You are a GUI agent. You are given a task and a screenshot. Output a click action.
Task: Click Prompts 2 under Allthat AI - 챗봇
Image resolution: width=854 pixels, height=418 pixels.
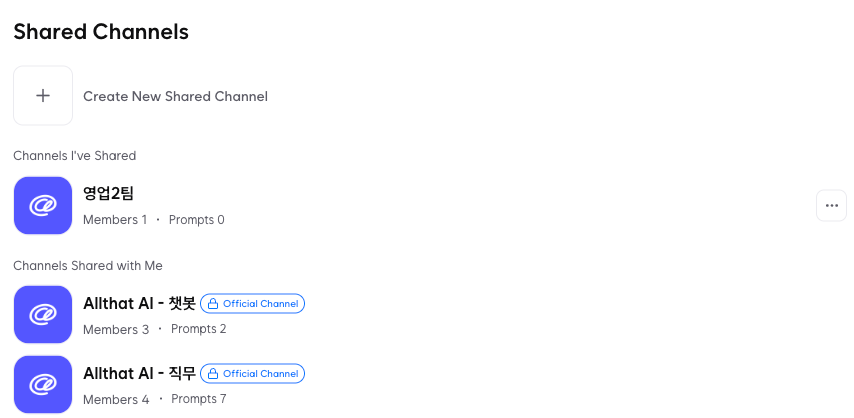click(199, 329)
